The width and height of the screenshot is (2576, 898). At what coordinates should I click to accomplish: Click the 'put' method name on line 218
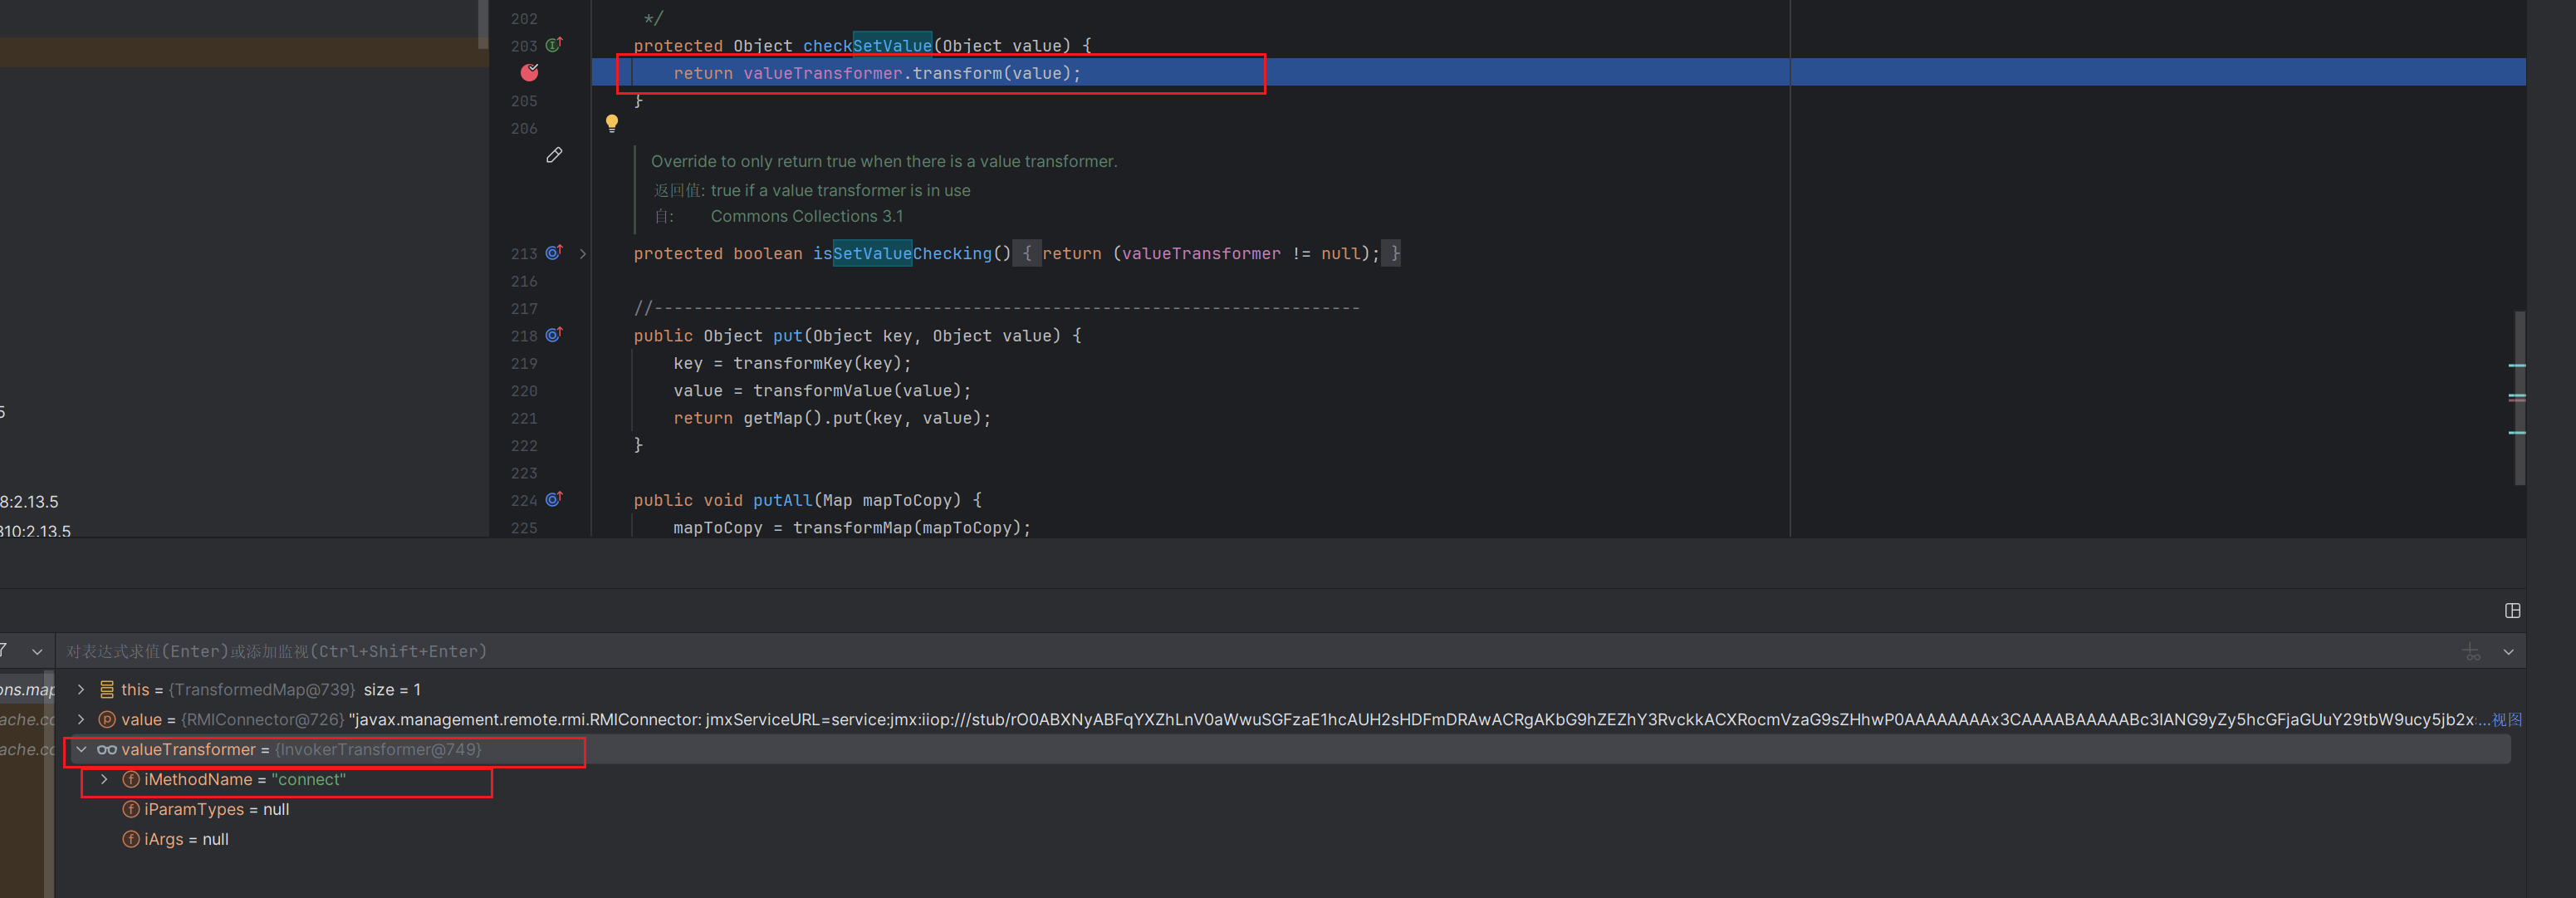787,336
